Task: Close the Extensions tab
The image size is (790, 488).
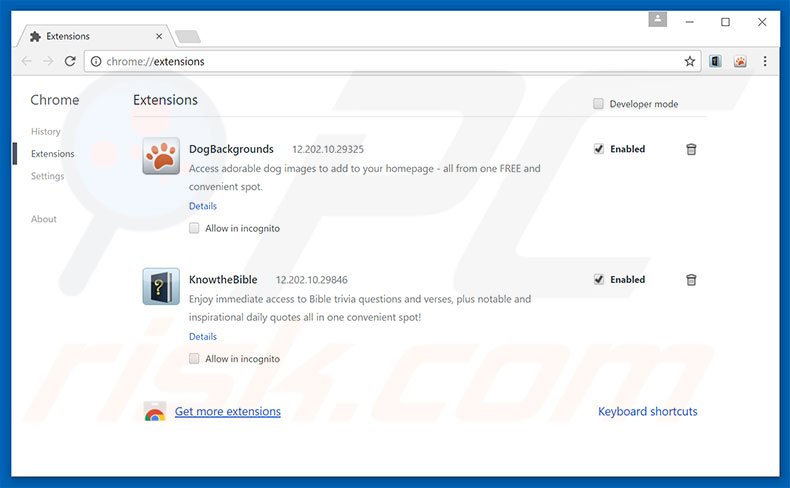Action: coord(159,36)
